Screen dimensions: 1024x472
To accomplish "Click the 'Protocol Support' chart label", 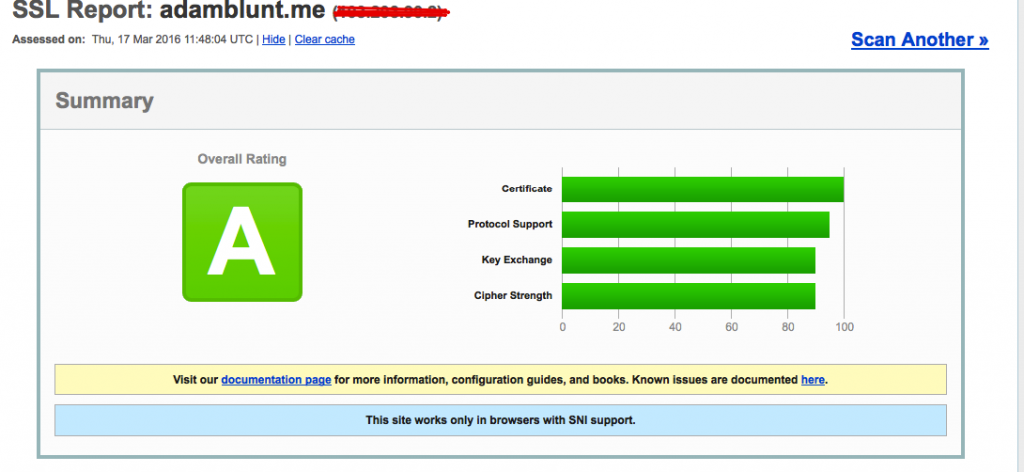I will pyautogui.click(x=510, y=224).
